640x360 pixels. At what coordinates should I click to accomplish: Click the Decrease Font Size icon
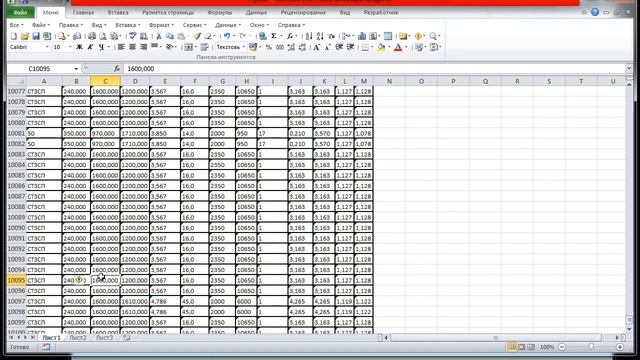(x=328, y=48)
